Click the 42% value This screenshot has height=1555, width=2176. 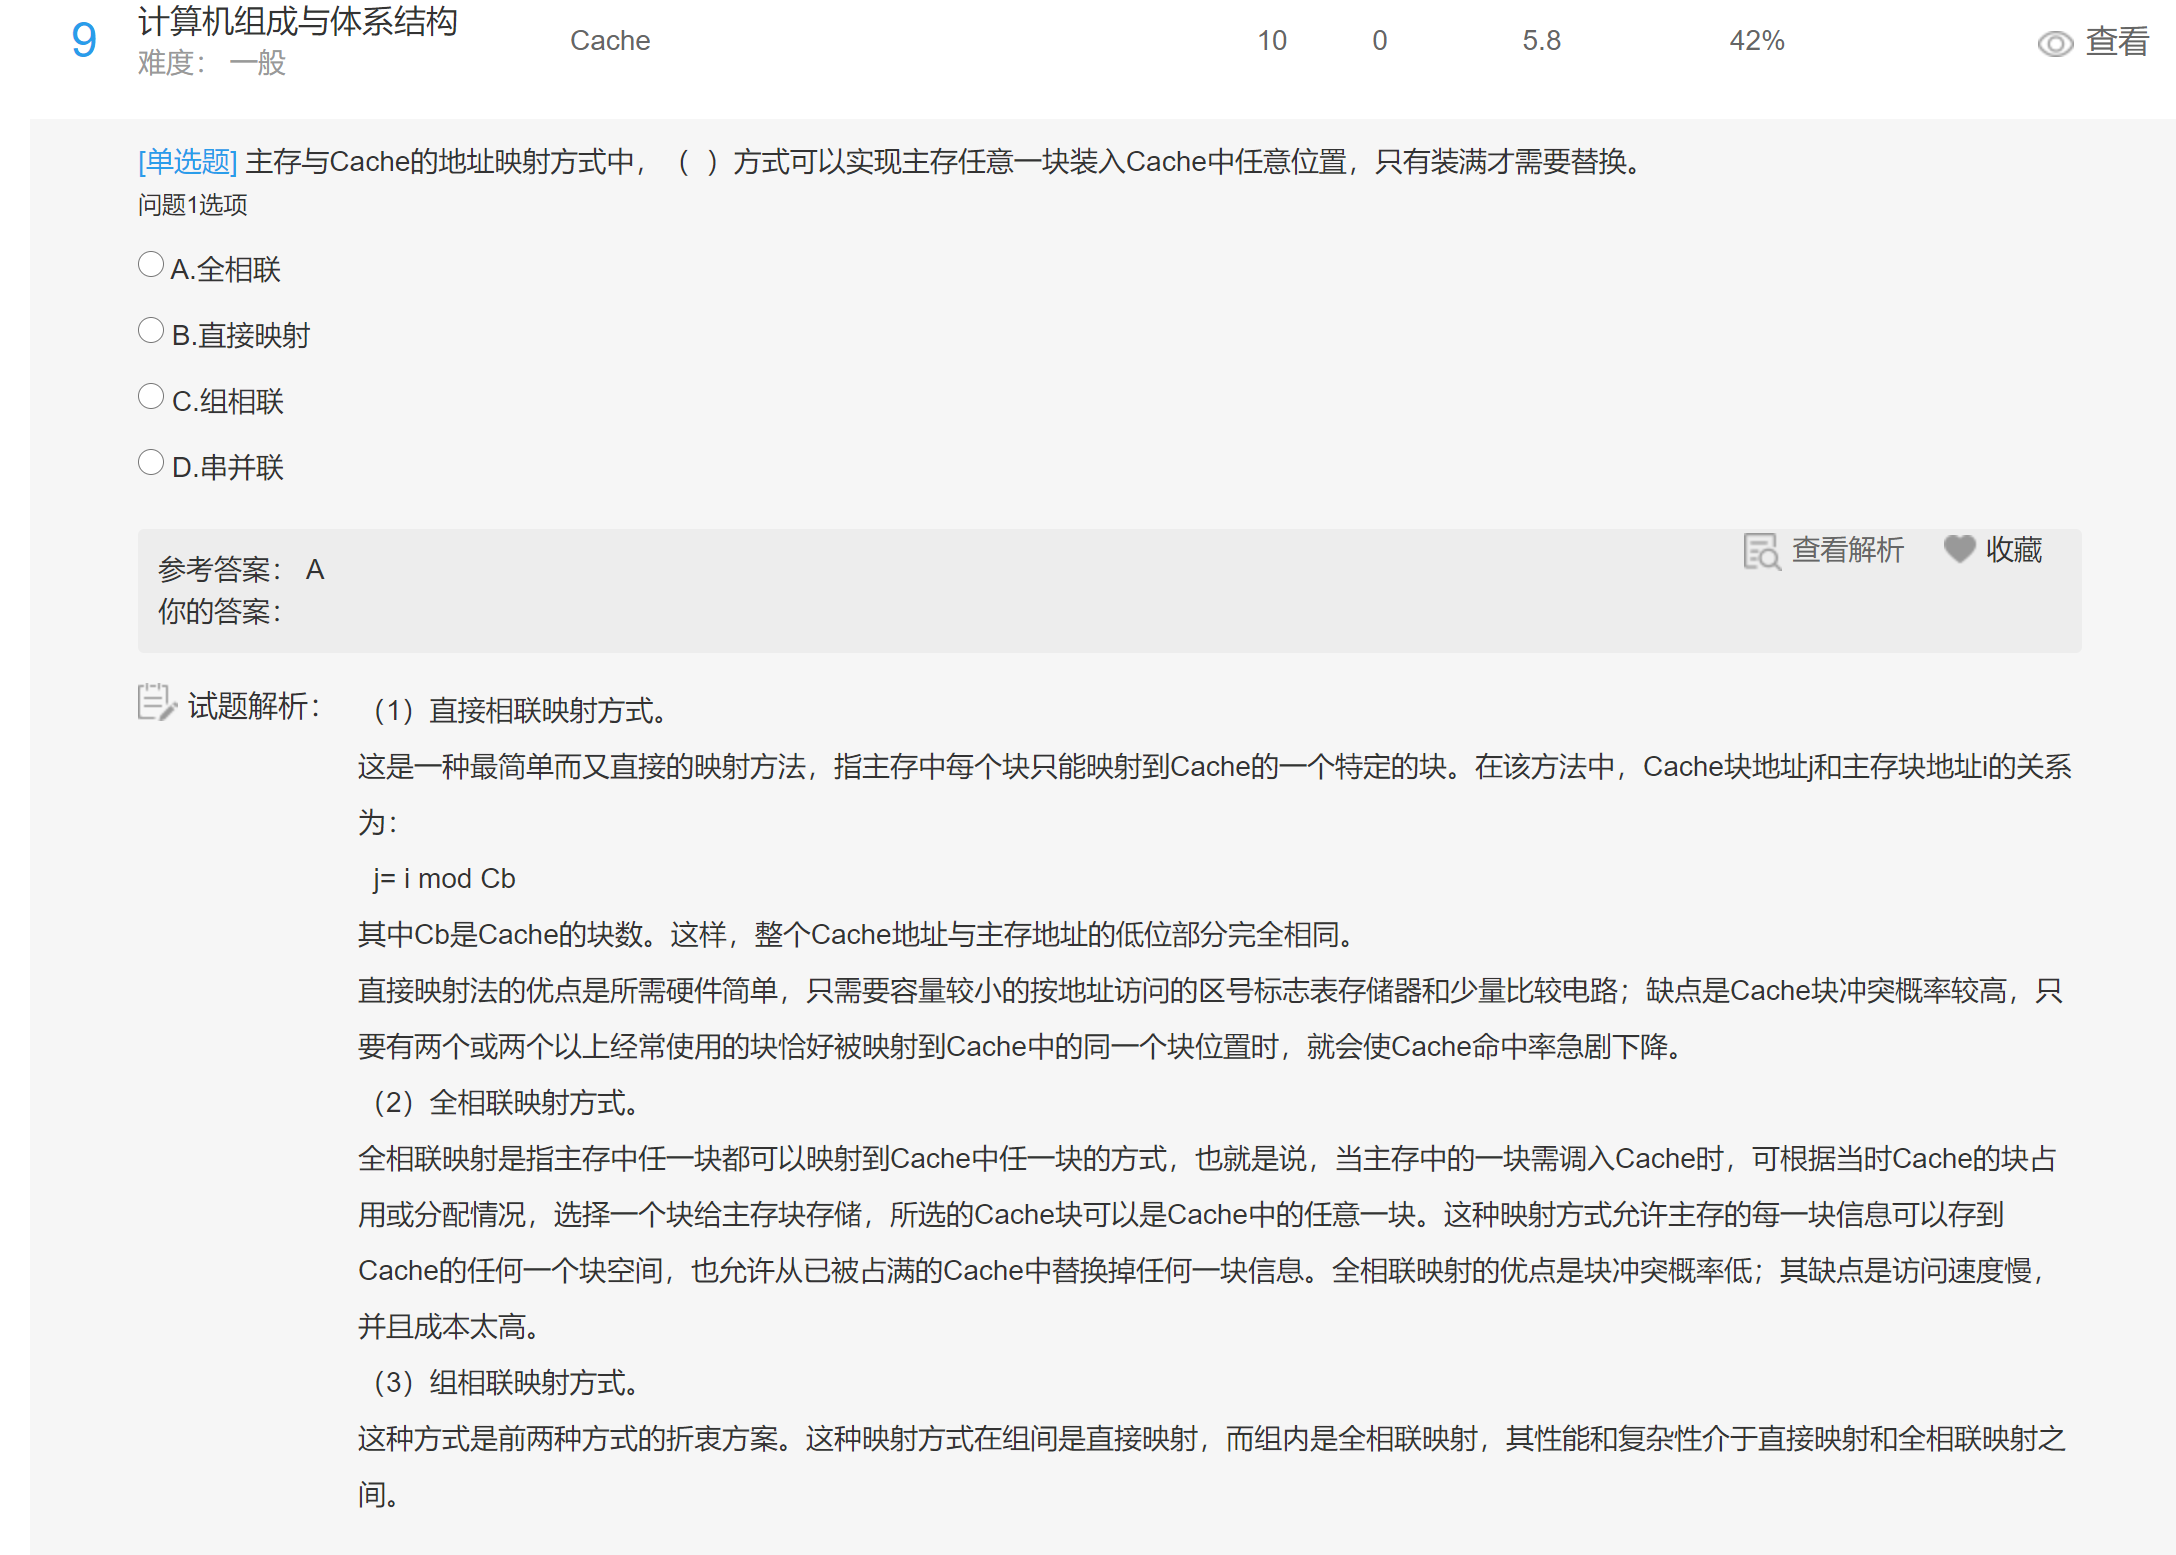[x=1757, y=41]
